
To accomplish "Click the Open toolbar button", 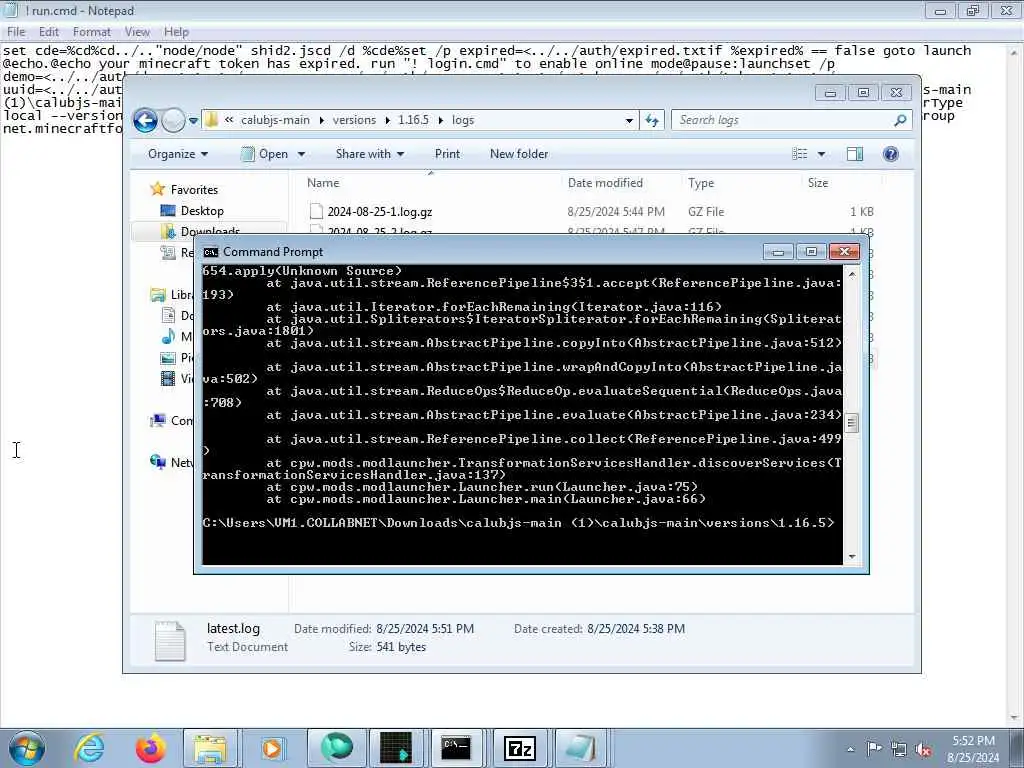I will [x=265, y=154].
